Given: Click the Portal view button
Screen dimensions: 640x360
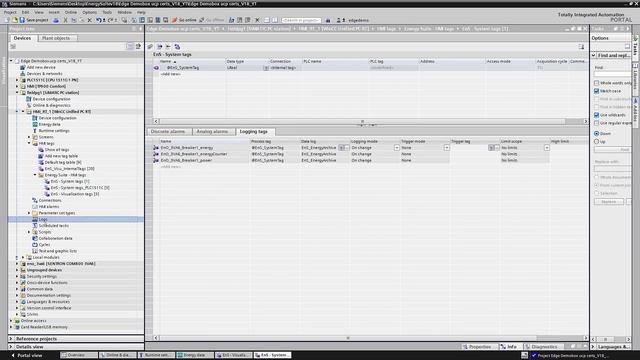Looking at the screenshot, I should click(27, 356).
